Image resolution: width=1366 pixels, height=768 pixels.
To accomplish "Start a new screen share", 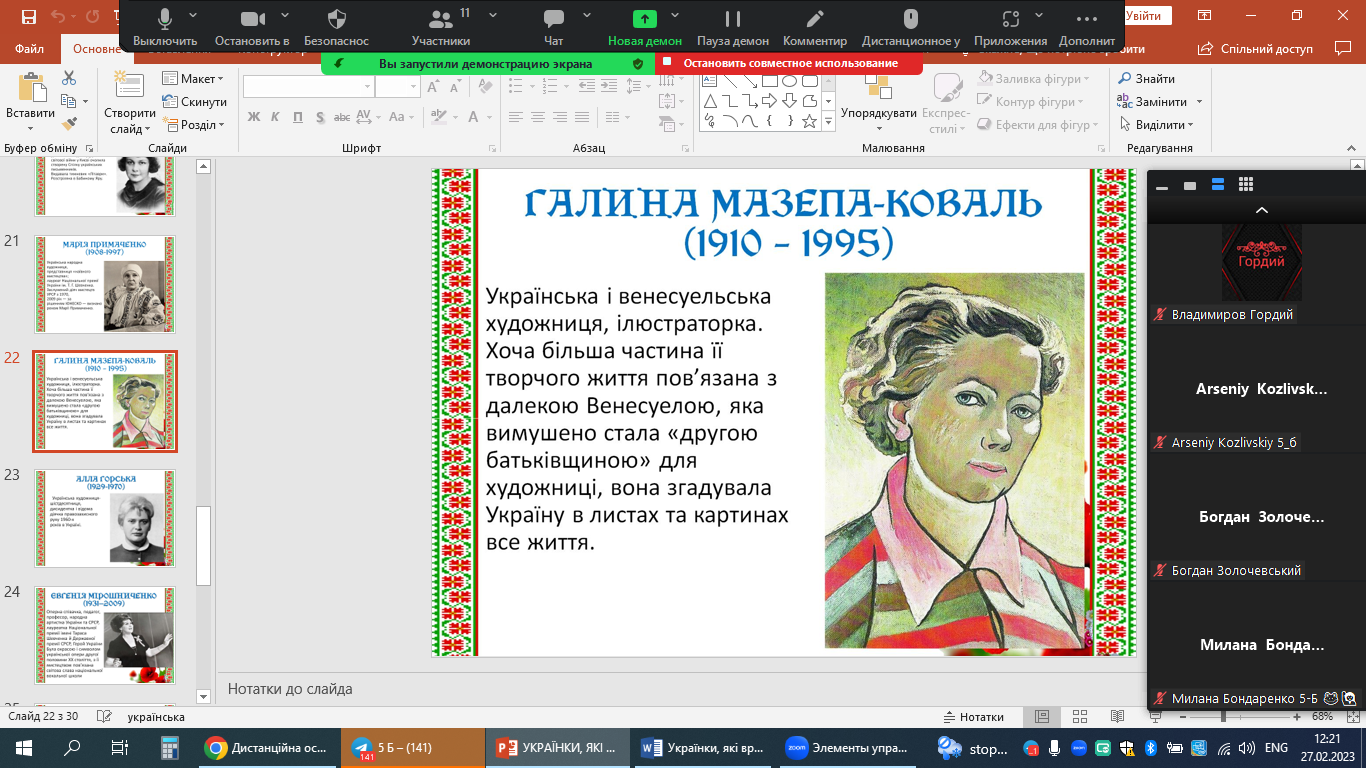I will [x=645, y=27].
